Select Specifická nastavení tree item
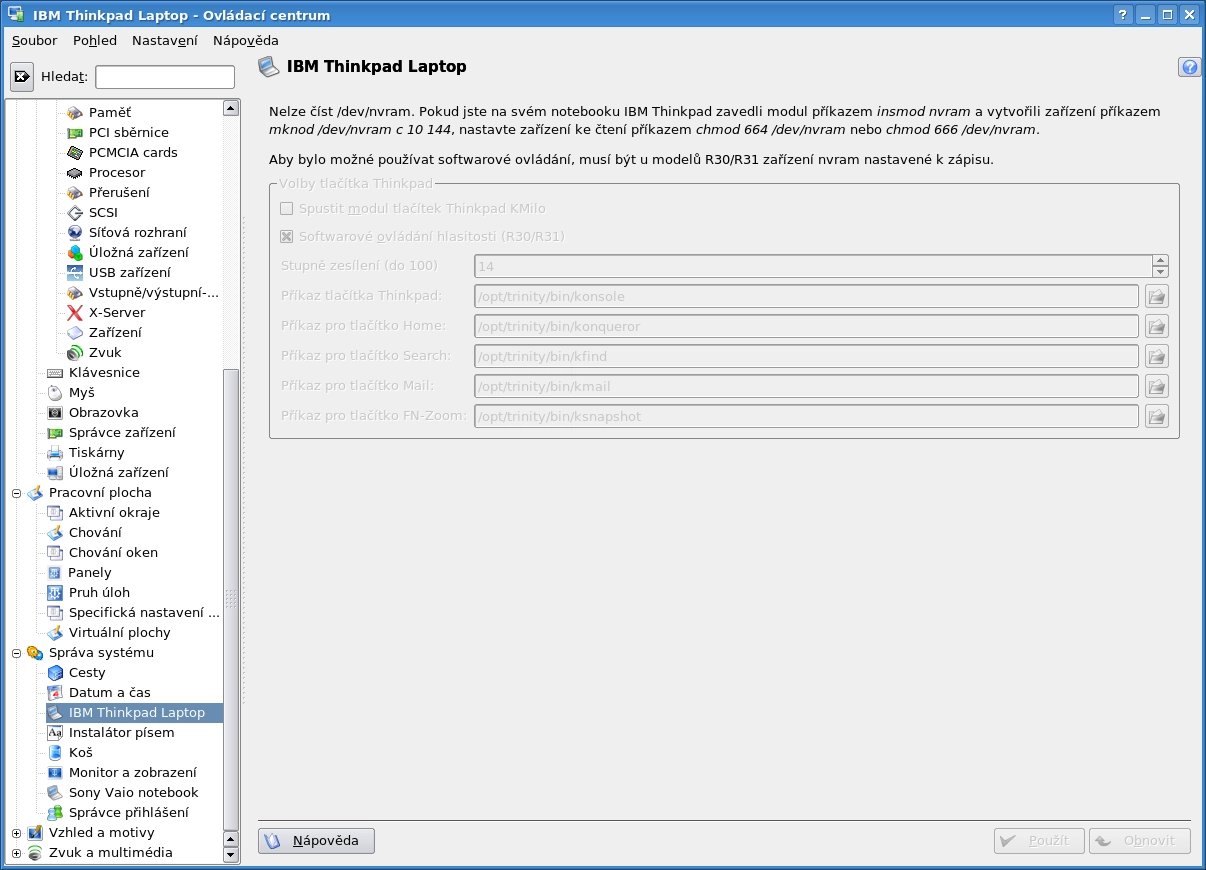 coord(143,613)
